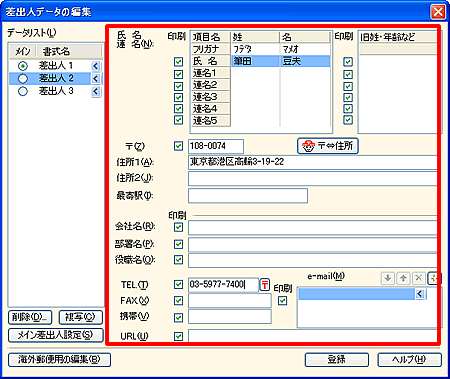The image size is (450, 379).
Task: Select the 差出人 3 radio button
Action: coord(23,91)
